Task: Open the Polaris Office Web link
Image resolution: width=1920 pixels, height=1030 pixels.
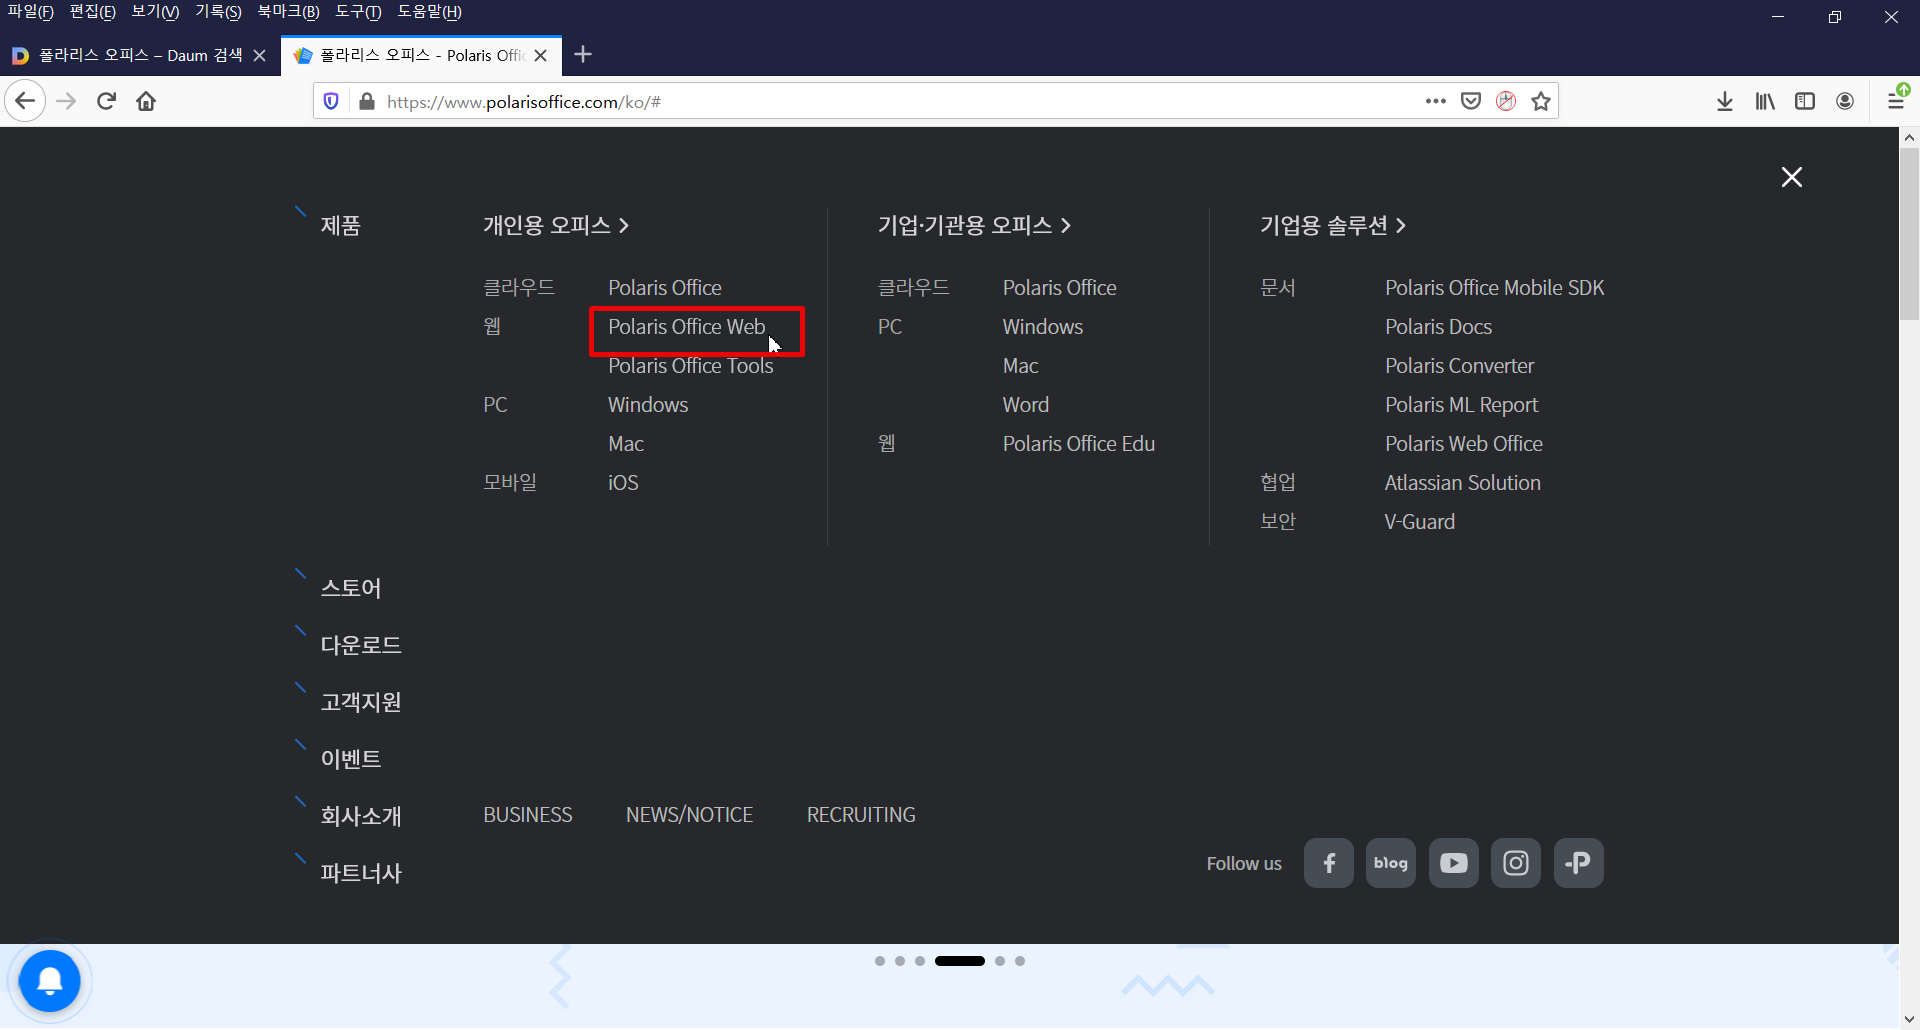Action: [x=687, y=327]
